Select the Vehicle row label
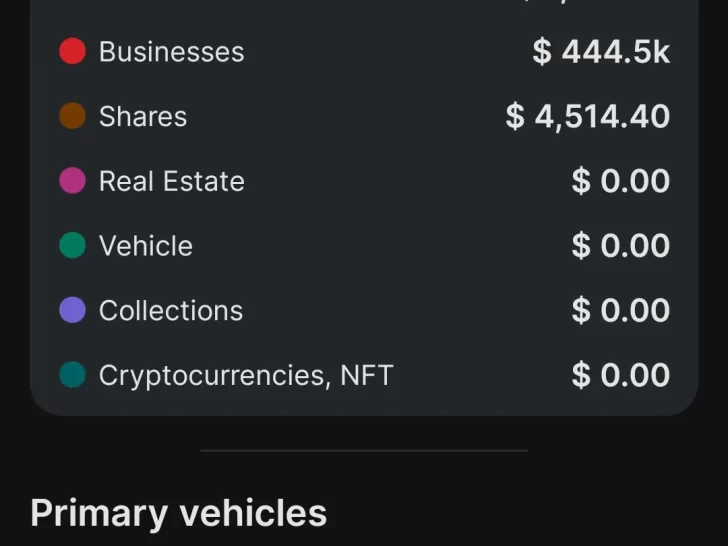Screen dimensions: 728x546 click(145, 246)
